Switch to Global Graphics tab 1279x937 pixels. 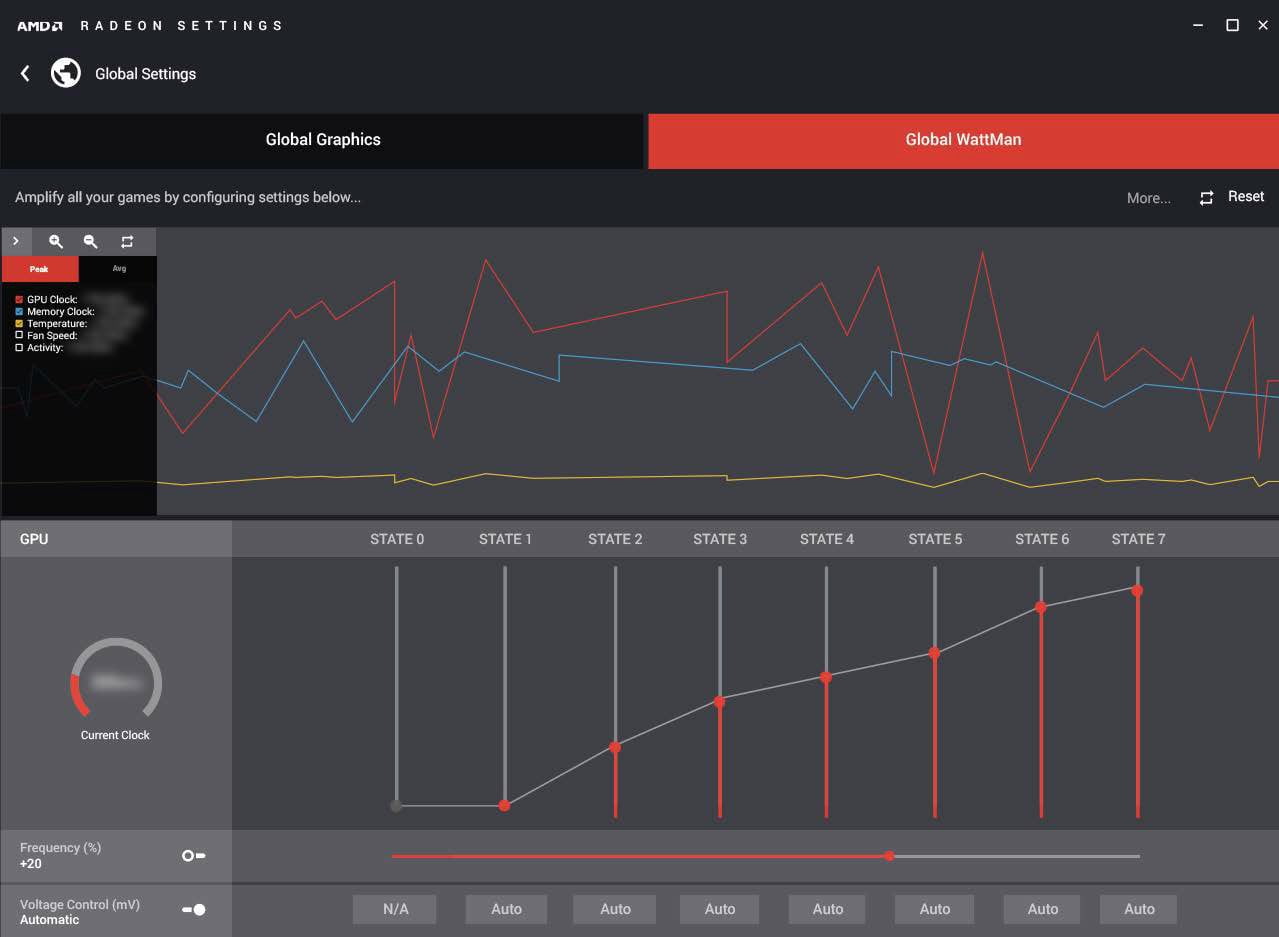click(322, 140)
